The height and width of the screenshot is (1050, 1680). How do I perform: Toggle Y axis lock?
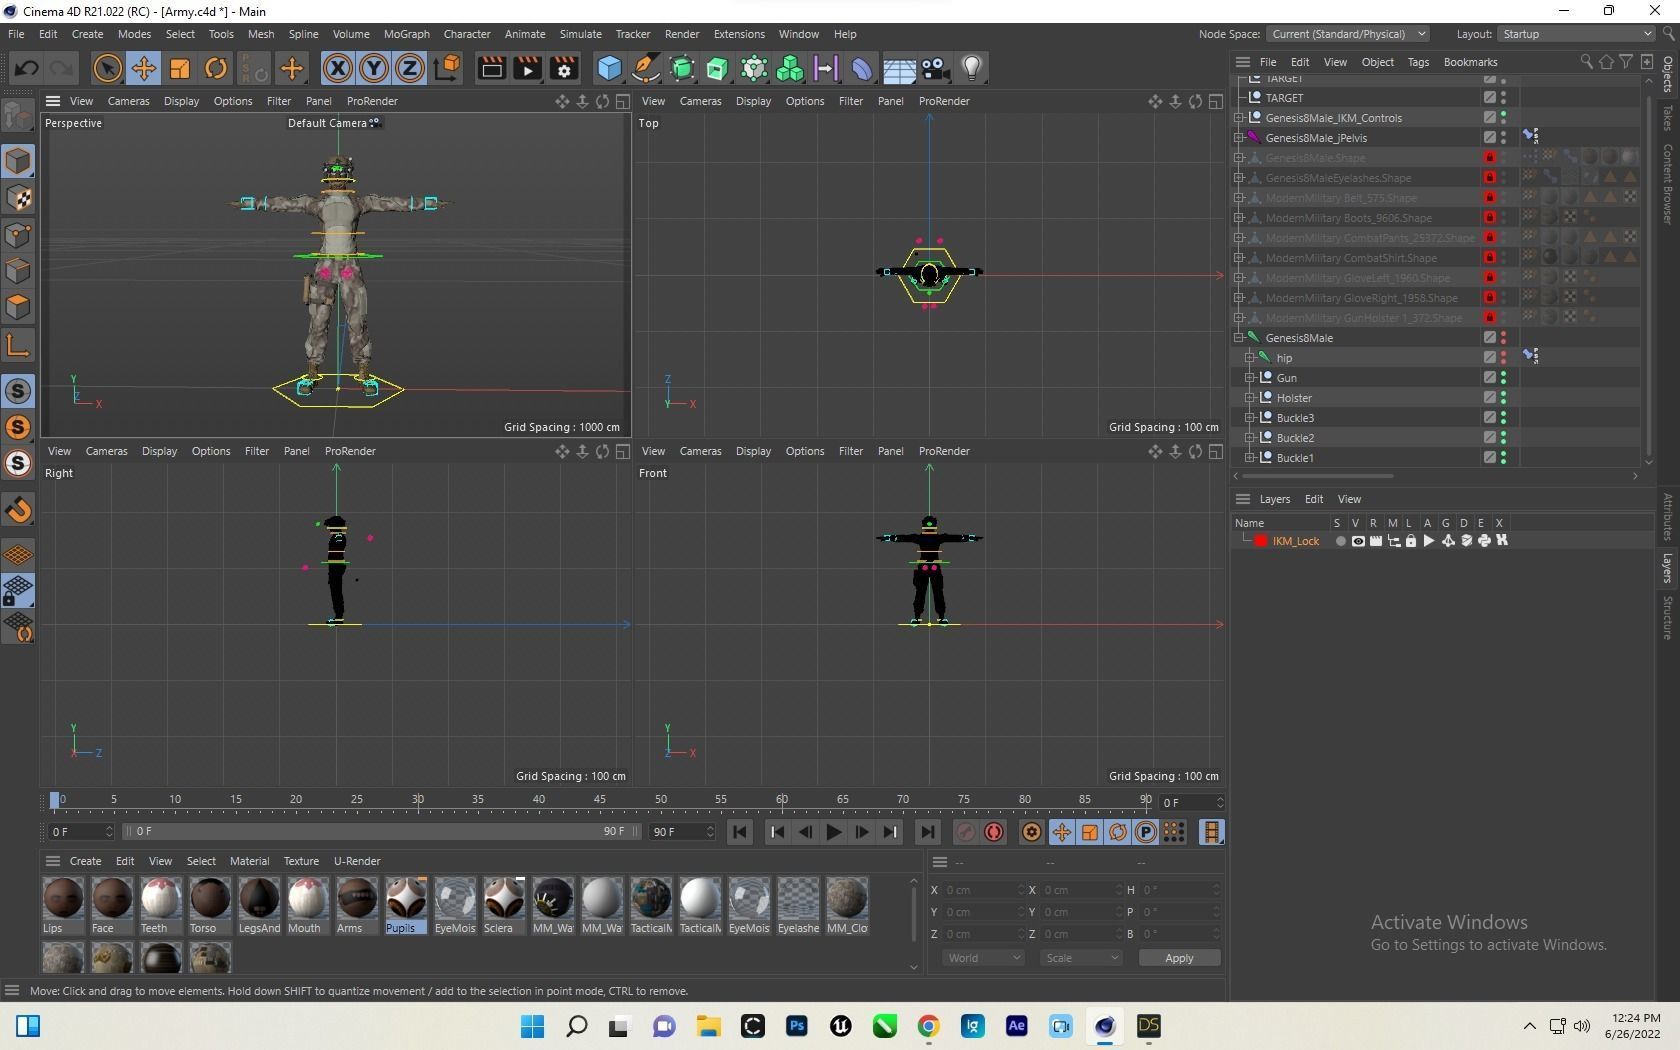point(374,68)
